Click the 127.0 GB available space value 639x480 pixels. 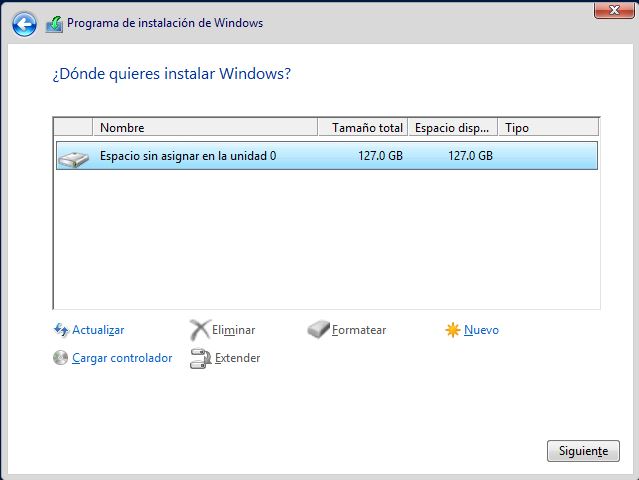coord(470,156)
